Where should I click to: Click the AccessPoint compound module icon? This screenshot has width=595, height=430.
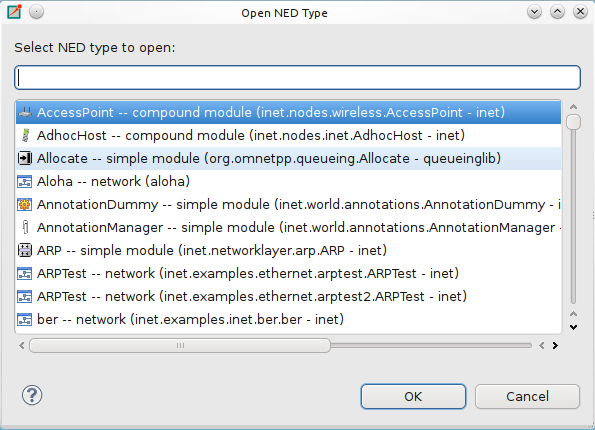25,112
